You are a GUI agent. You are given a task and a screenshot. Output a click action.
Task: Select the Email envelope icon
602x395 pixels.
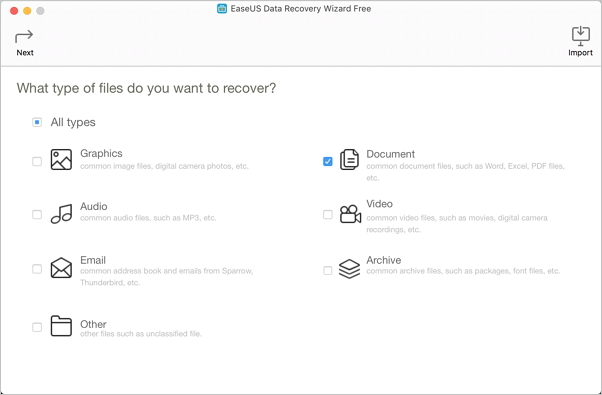click(x=61, y=268)
